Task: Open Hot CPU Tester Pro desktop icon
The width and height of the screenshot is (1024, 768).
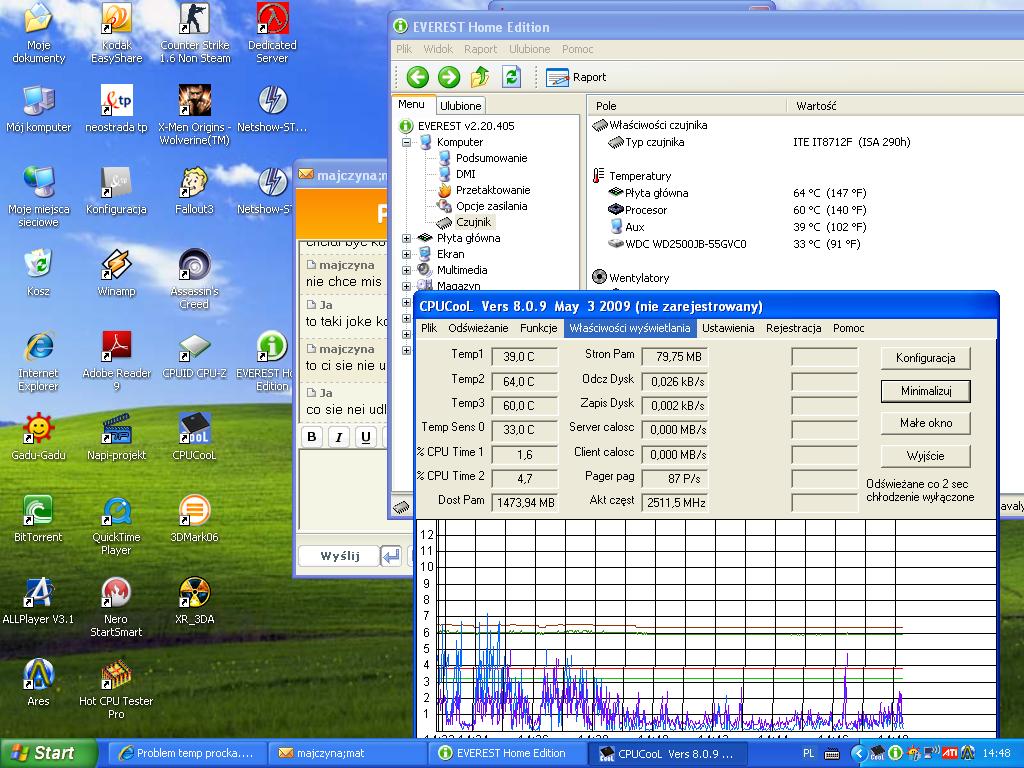Action: (x=116, y=676)
